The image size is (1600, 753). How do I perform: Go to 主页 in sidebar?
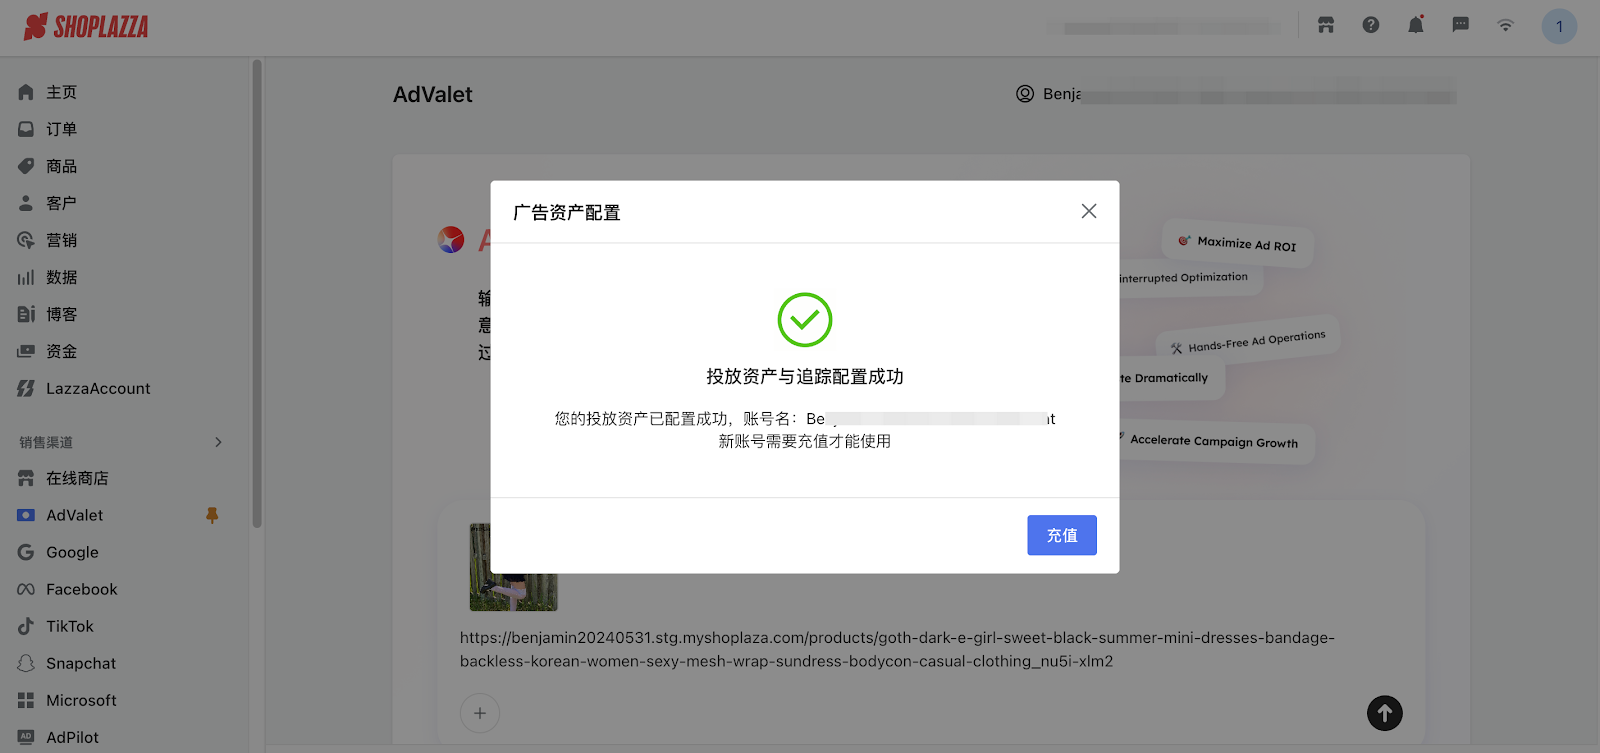coord(61,92)
